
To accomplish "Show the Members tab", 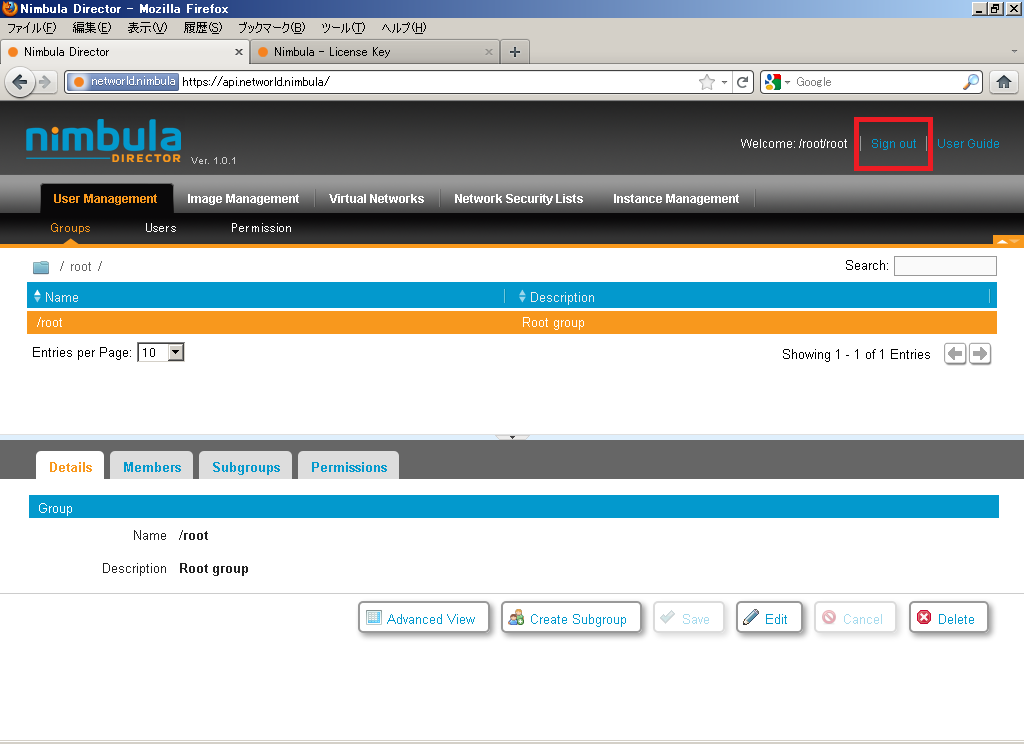I will 152,466.
